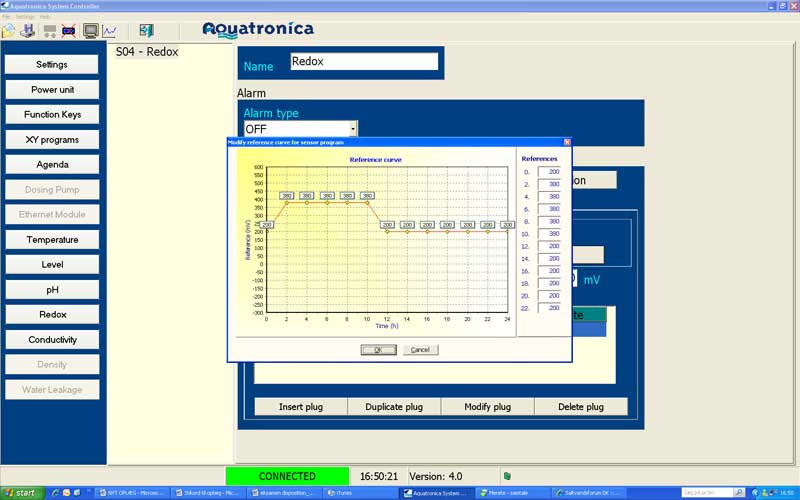Edit the reference value for hour 10

(549, 234)
